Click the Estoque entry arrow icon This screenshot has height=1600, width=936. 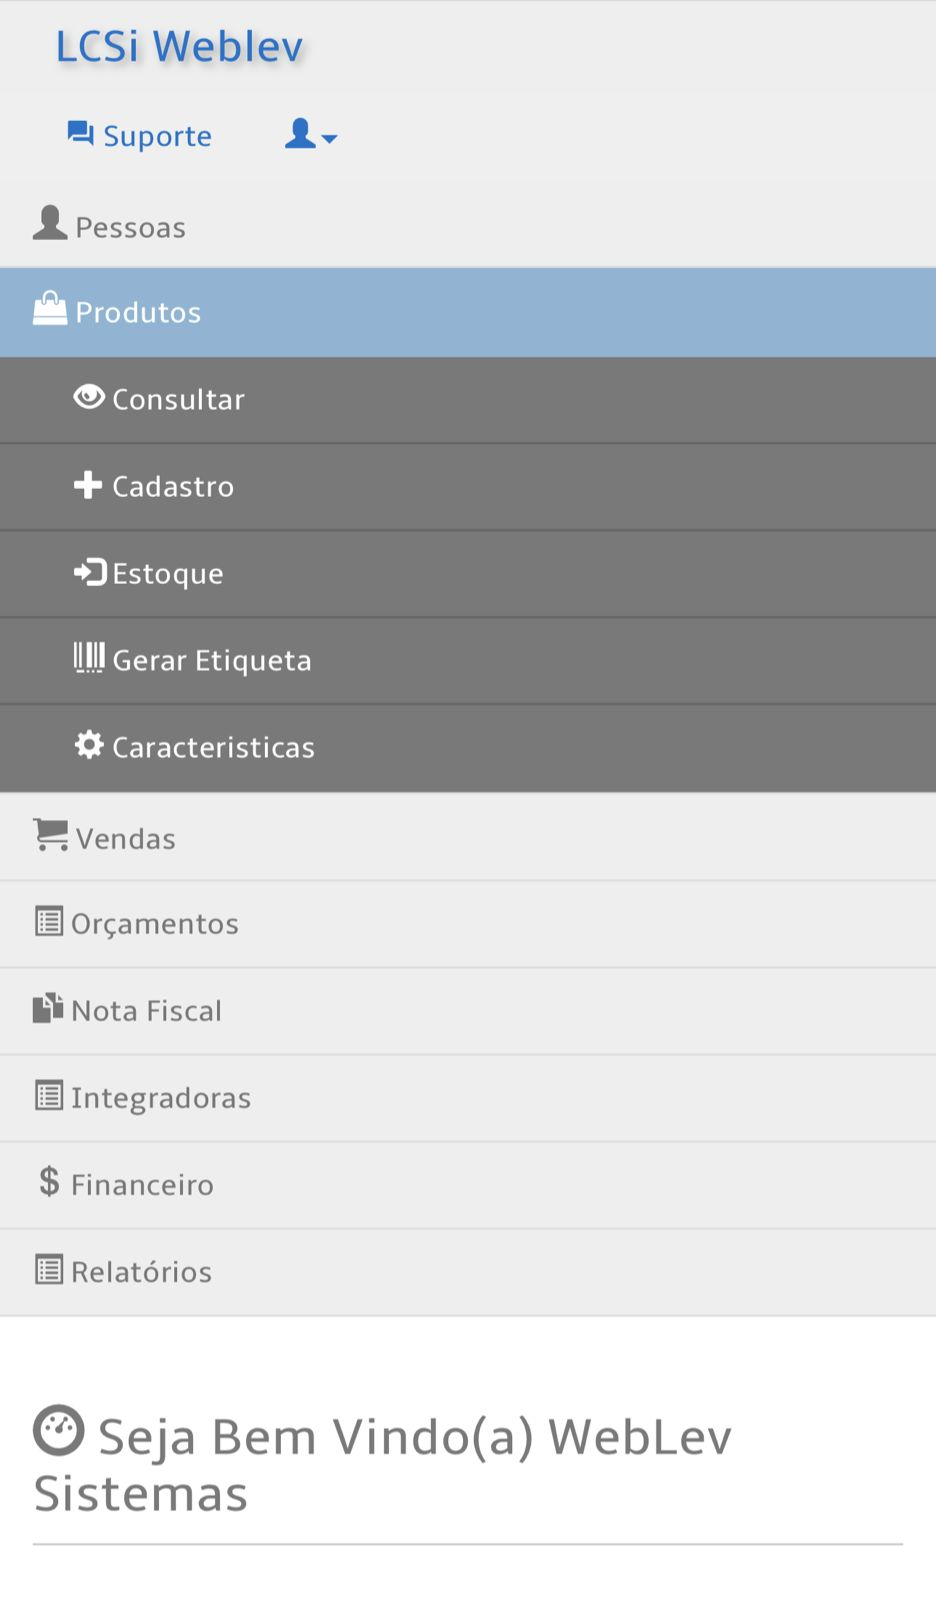click(90, 572)
